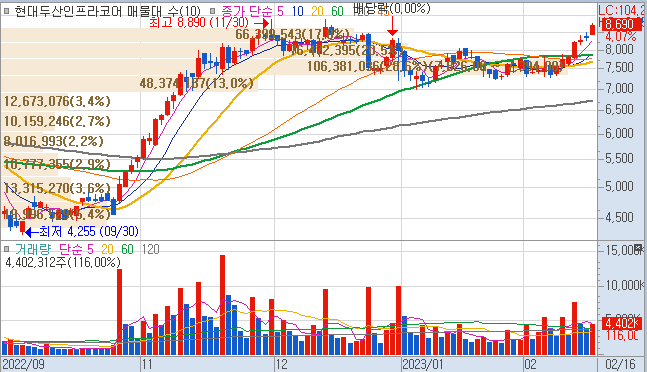This screenshot has height=372, width=647.
Task: Click the 8,016,993(2.2%) volume profile value
Action: coord(54,141)
